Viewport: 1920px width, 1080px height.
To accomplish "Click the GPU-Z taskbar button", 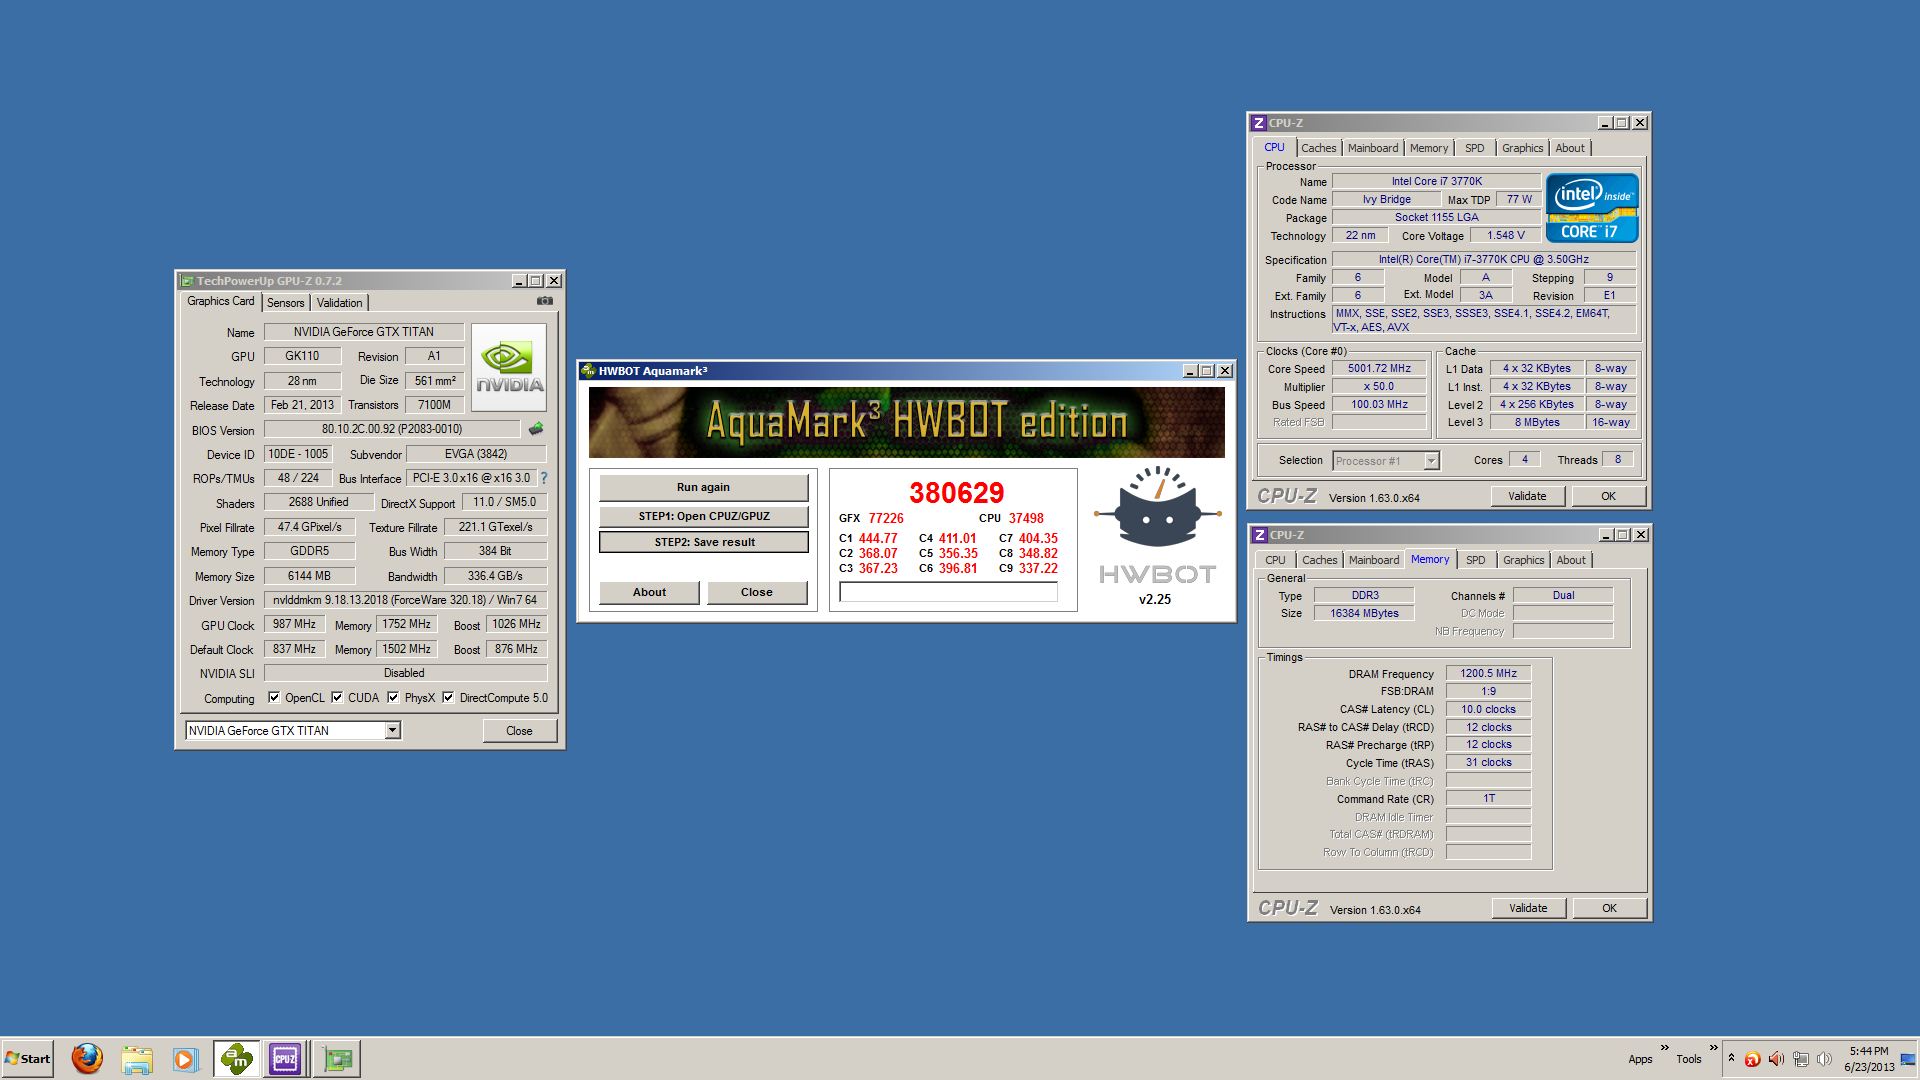I will point(337,1058).
